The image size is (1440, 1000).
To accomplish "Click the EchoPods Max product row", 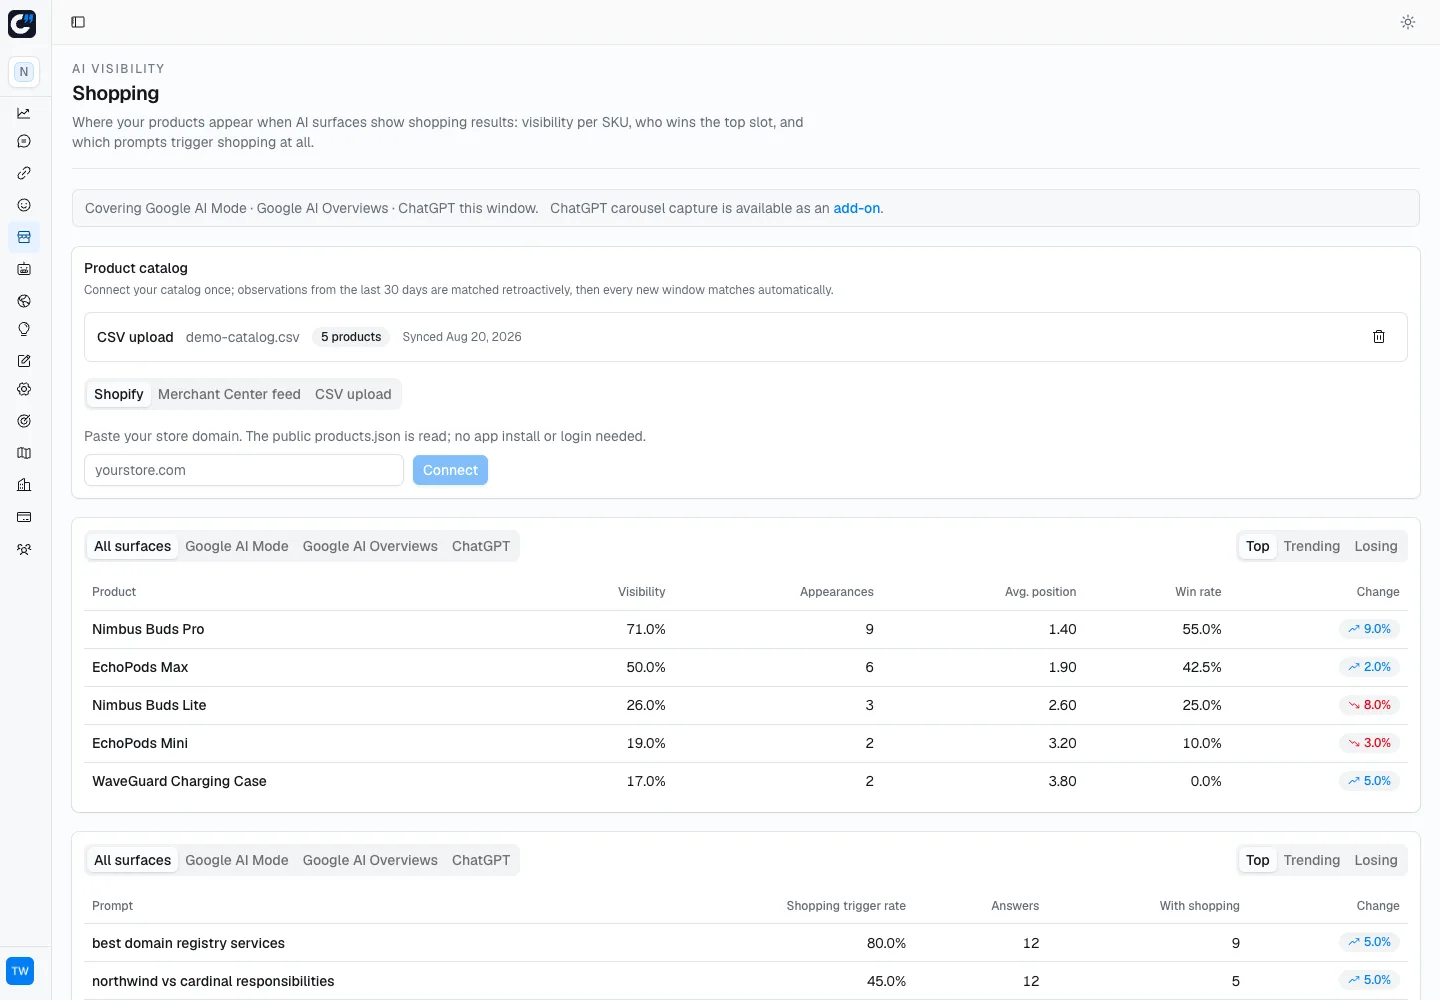I will (x=746, y=667).
